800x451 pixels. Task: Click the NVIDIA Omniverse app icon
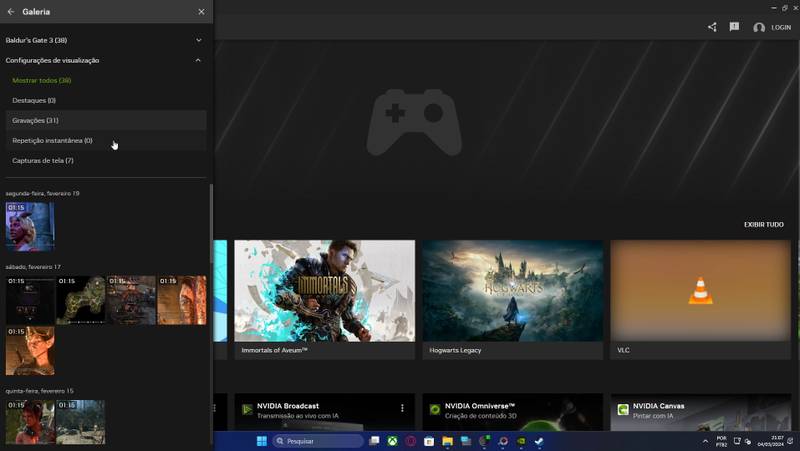[435, 410]
